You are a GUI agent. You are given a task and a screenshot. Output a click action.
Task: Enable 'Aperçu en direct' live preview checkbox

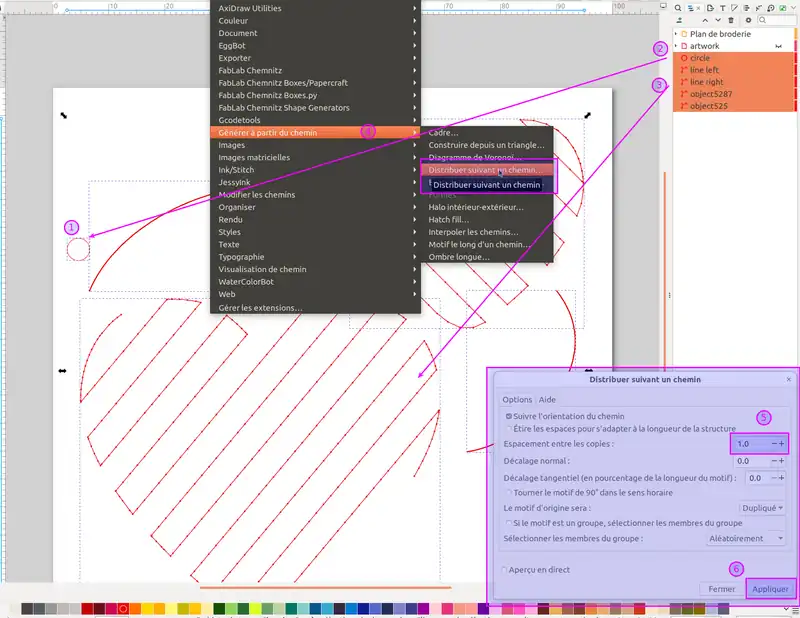tap(506, 569)
